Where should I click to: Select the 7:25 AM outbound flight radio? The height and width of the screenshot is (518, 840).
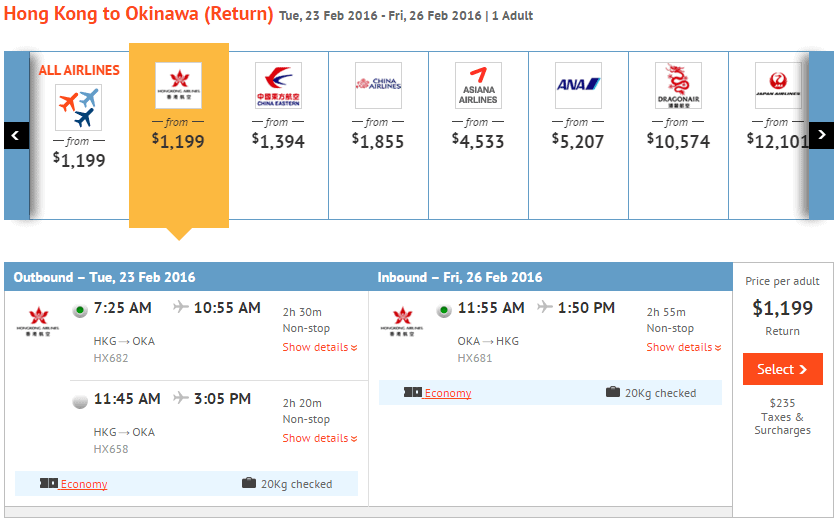click(80, 309)
